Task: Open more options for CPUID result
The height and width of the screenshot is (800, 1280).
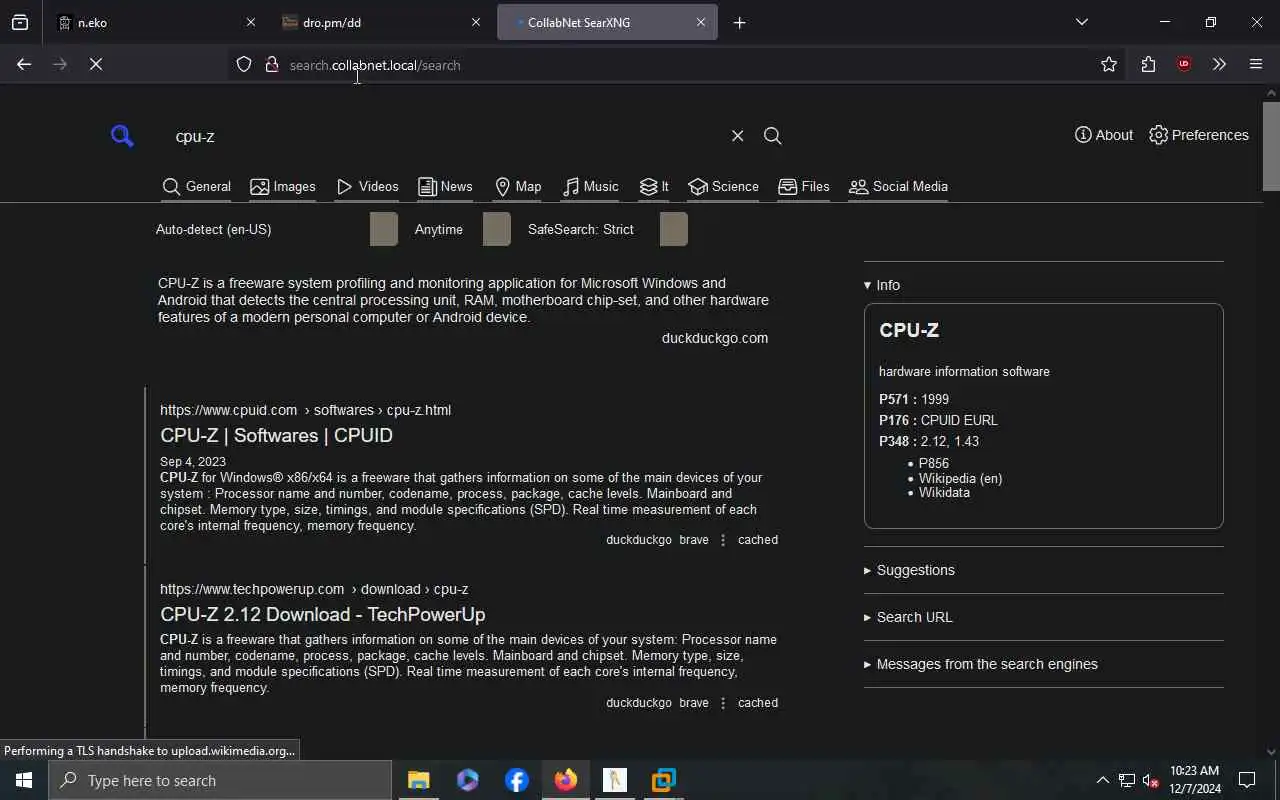Action: tap(723, 540)
